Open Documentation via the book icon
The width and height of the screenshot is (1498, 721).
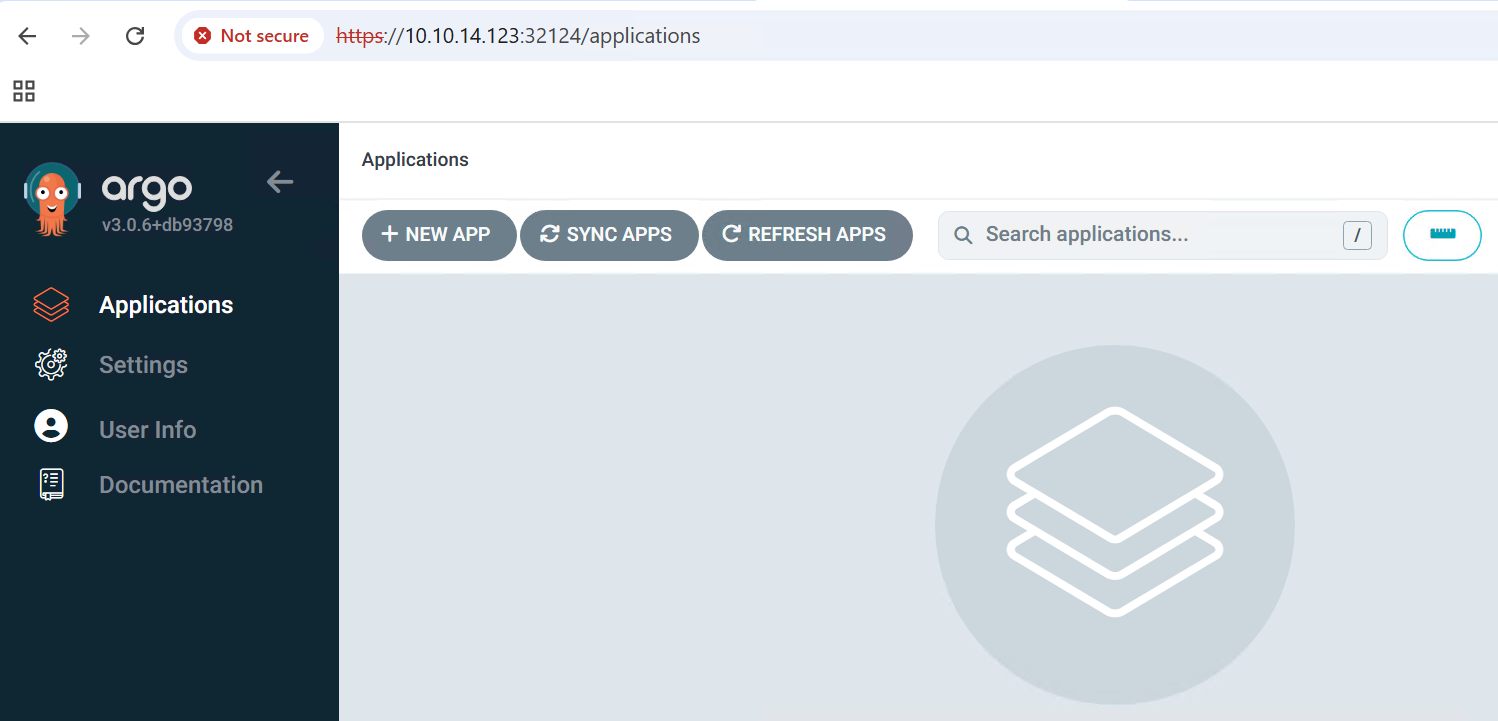pos(51,484)
